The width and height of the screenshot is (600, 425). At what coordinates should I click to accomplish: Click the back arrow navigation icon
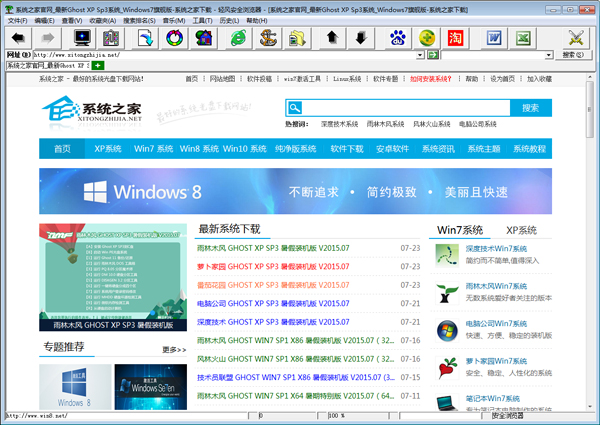(18, 38)
